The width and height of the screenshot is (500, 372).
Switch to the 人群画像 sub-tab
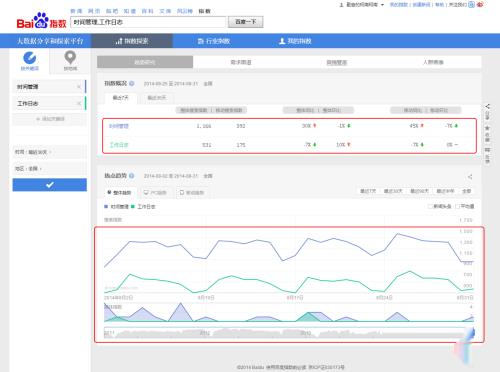tap(433, 62)
